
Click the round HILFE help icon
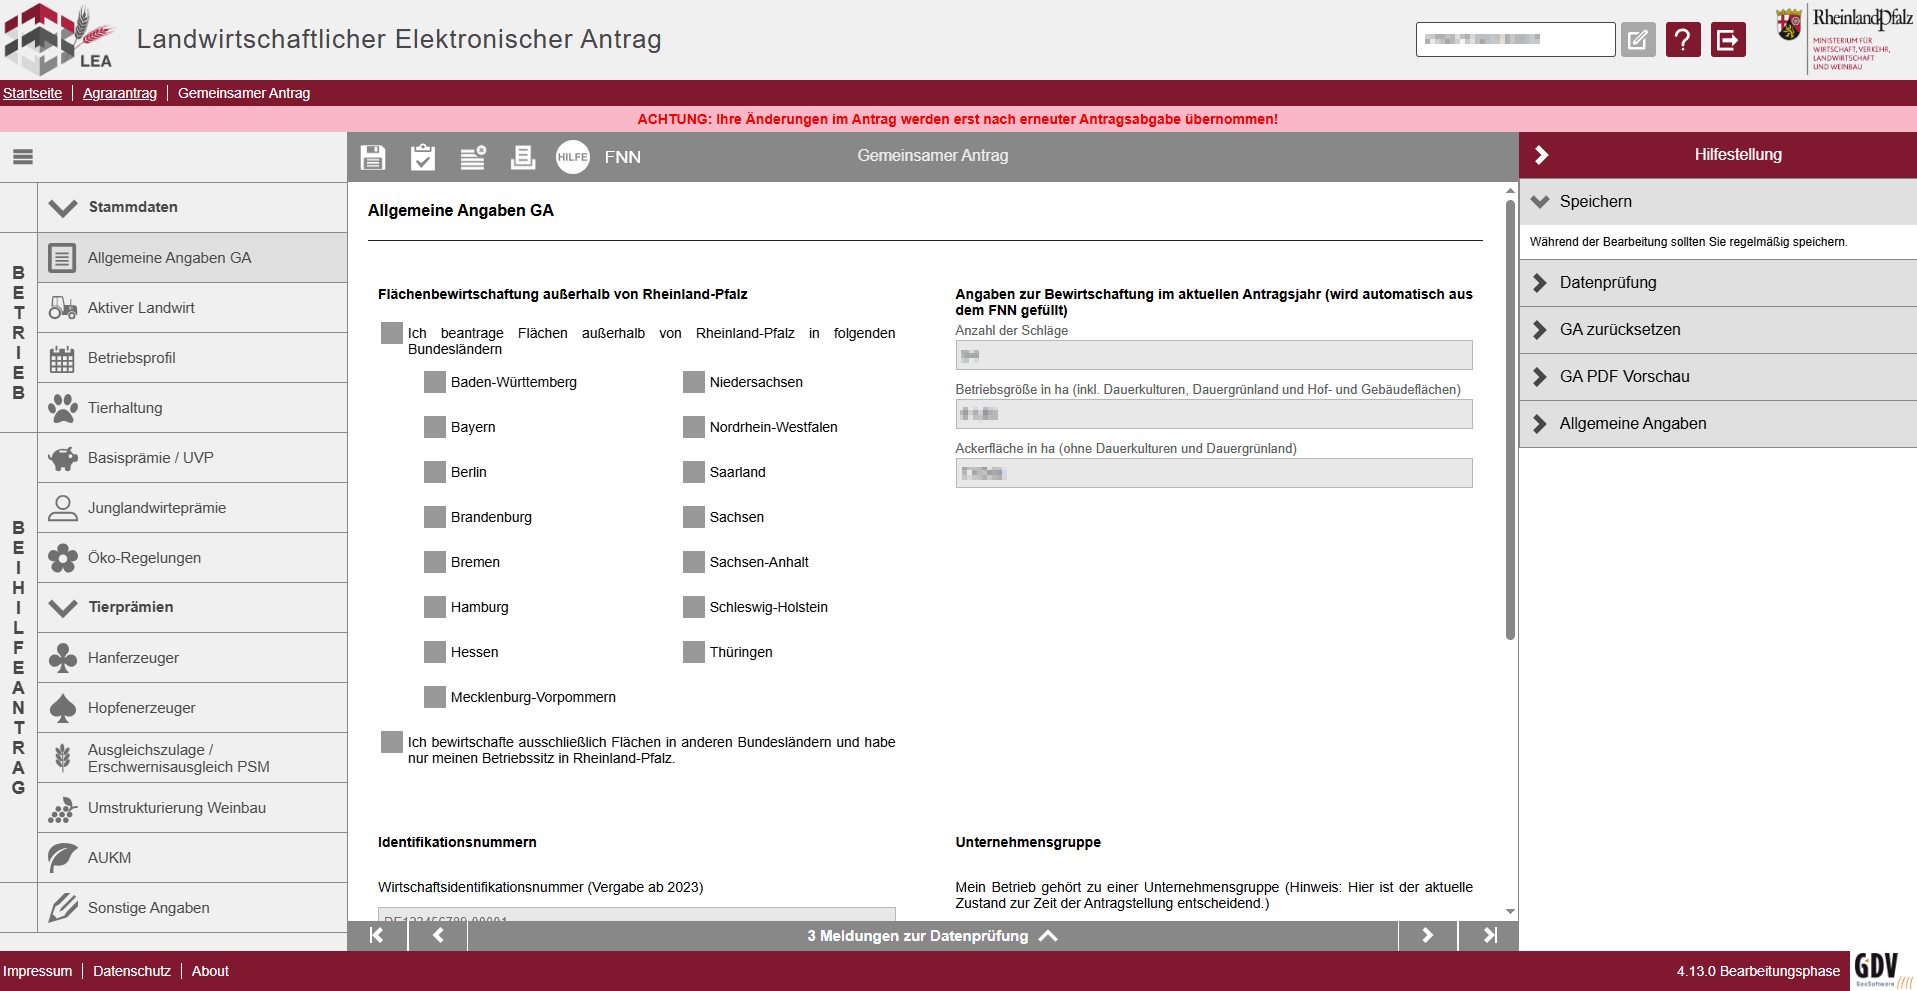(x=573, y=157)
